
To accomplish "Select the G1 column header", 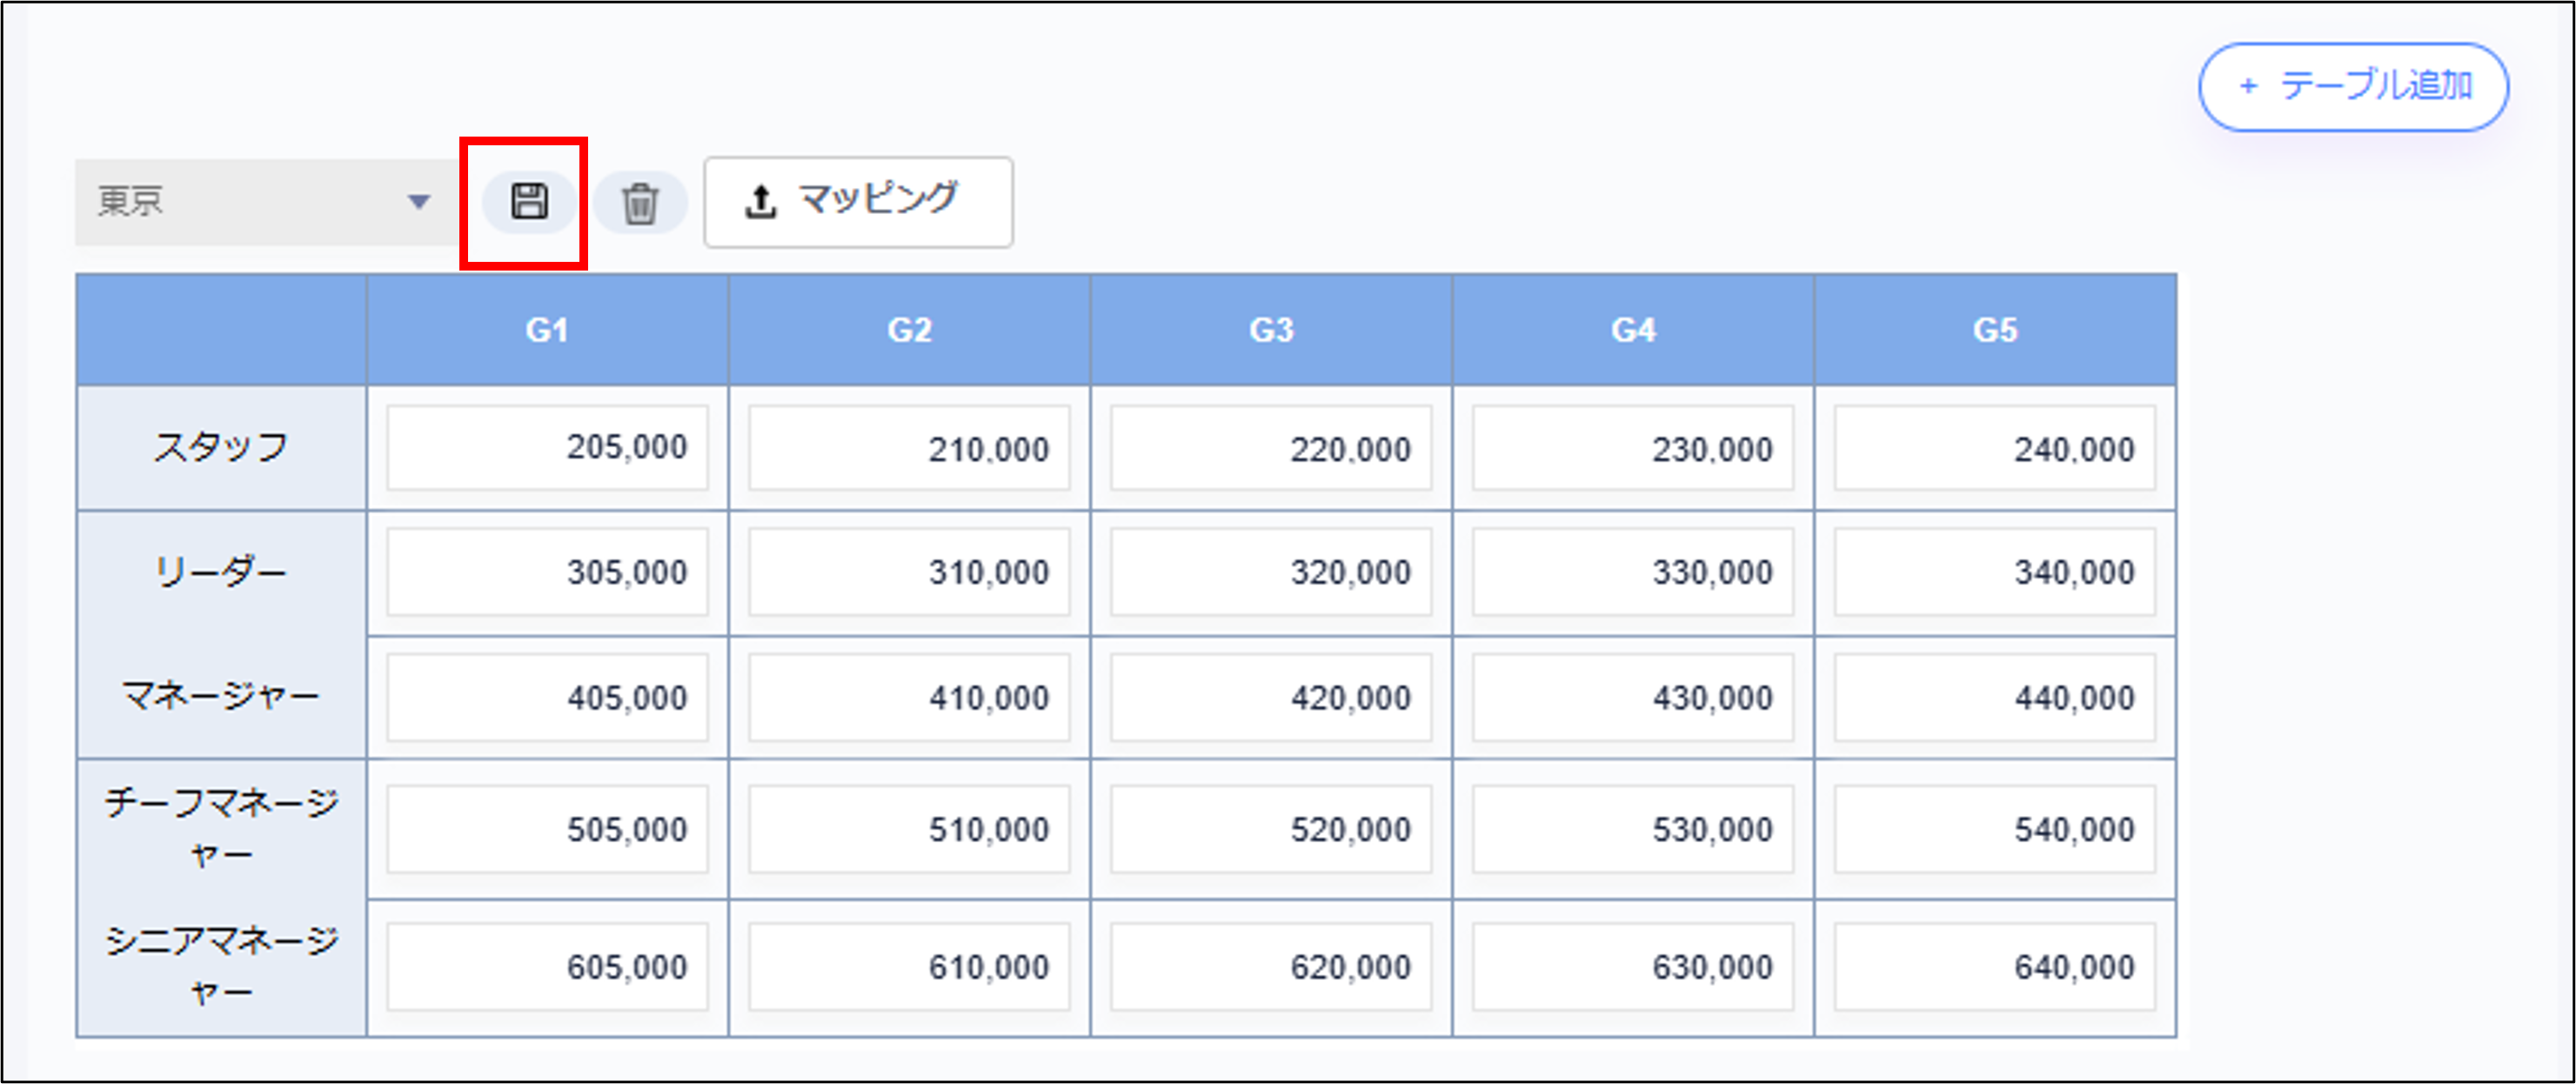I will click(546, 328).
